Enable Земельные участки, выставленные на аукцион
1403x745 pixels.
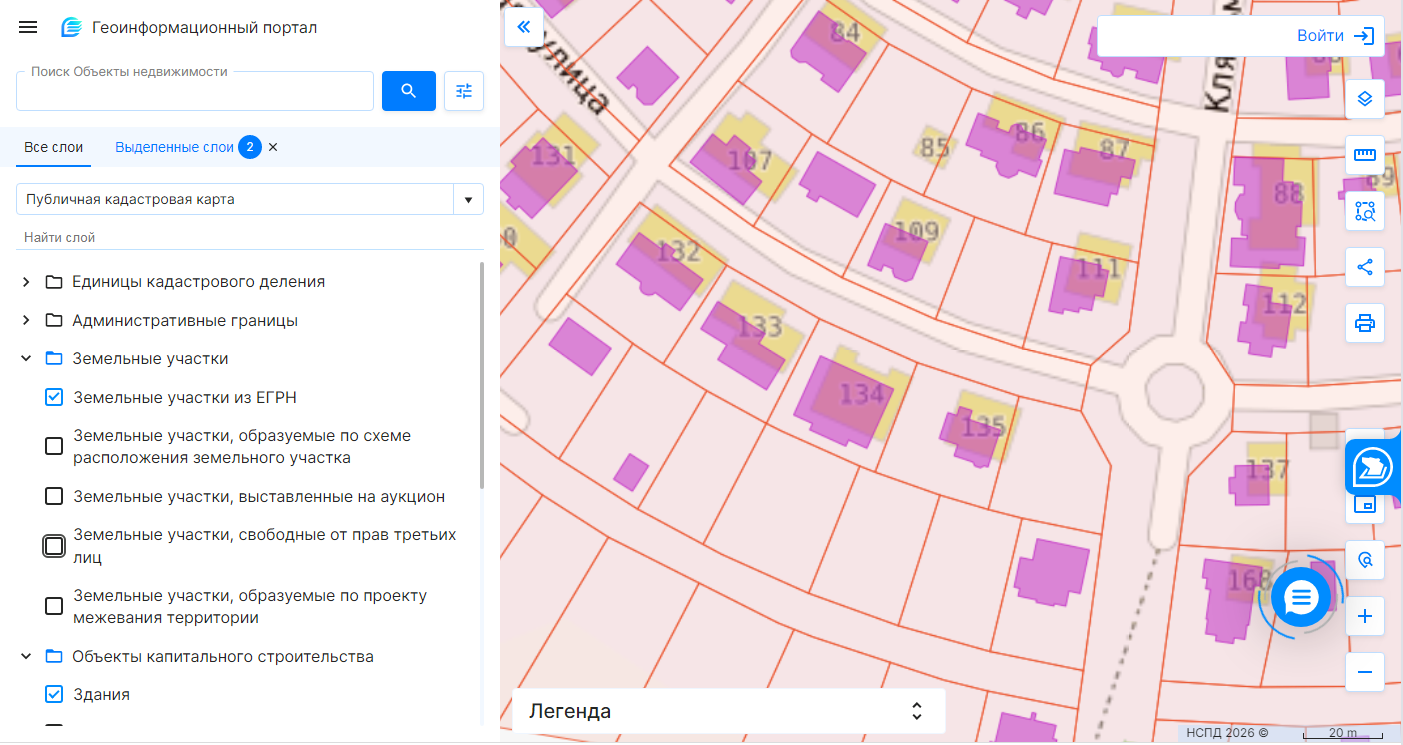point(55,497)
